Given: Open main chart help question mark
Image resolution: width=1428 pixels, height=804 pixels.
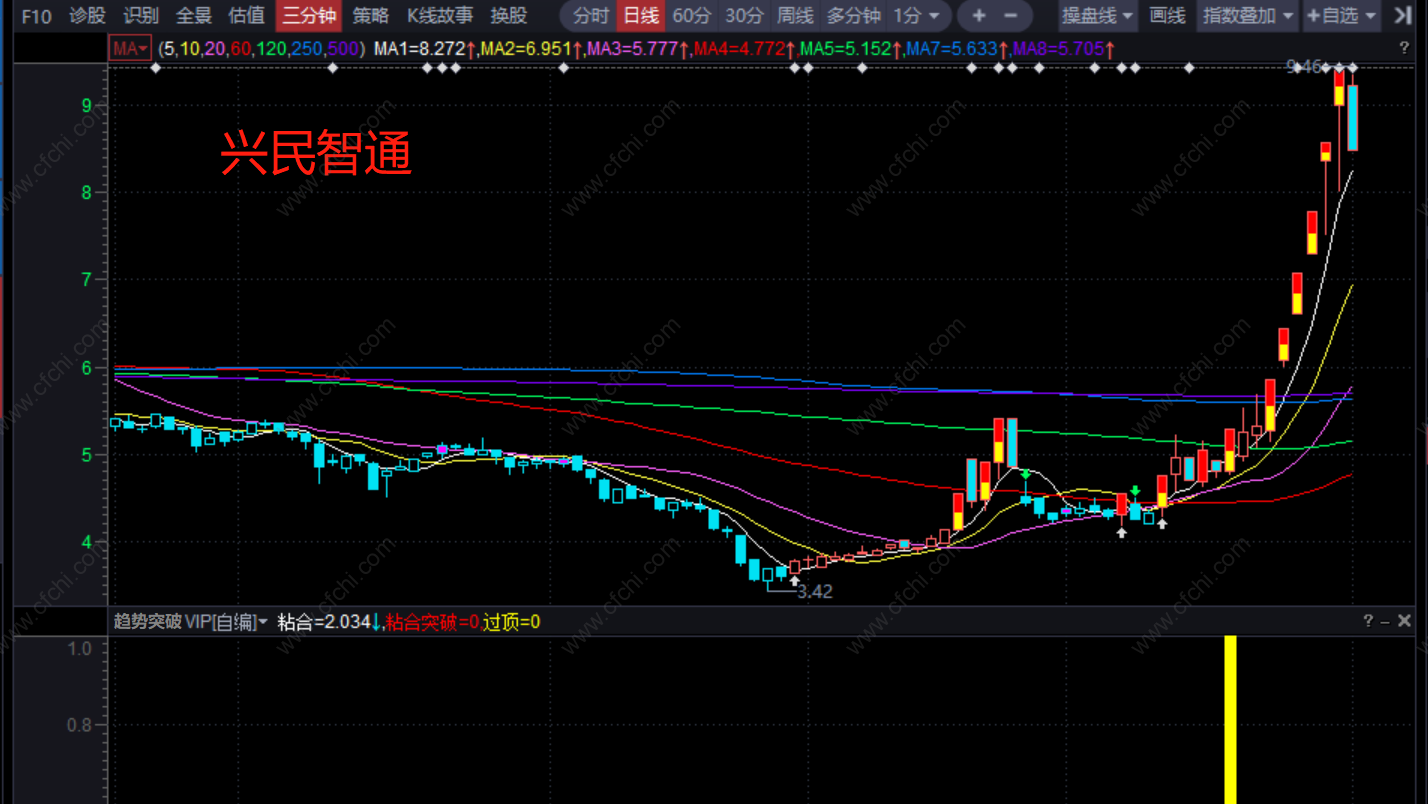Looking at the screenshot, I should pos(1405,48).
